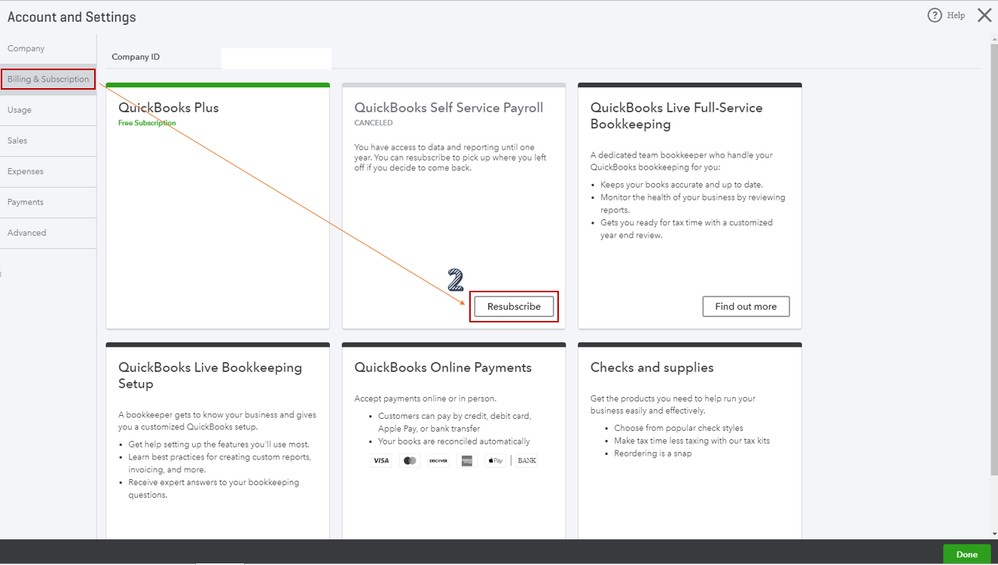Image resolution: width=998 pixels, height=565 pixels.
Task: Click the Company ID field
Action: pyautogui.click(x=276, y=57)
